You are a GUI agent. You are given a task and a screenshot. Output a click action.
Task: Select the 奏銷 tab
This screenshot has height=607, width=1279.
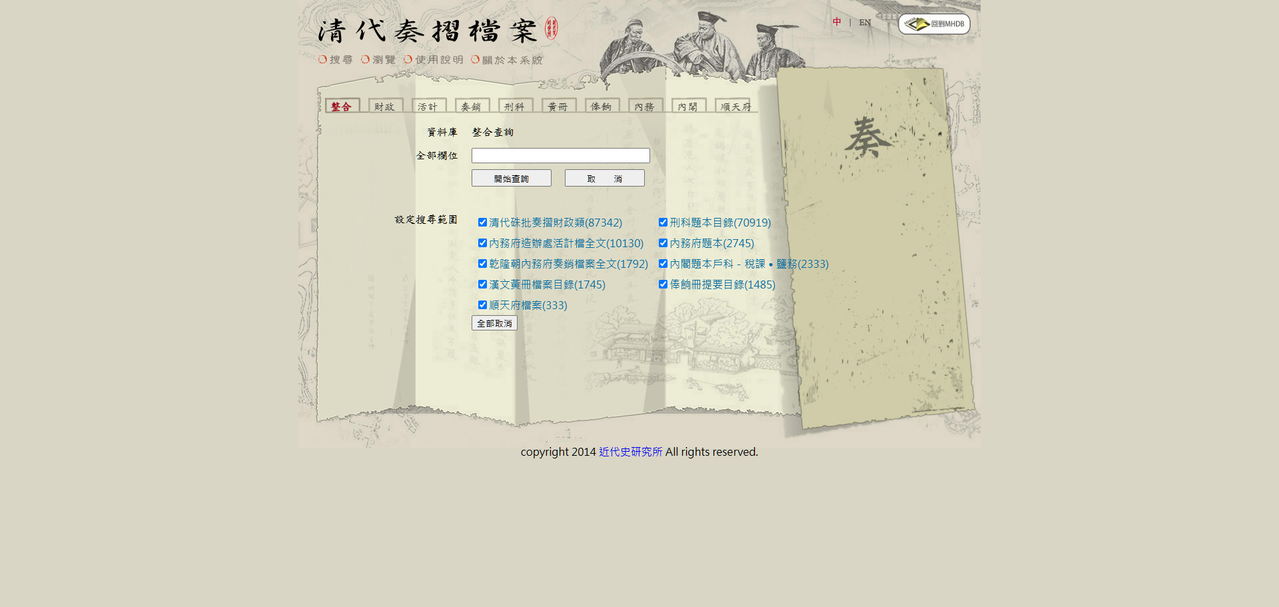pos(472,106)
